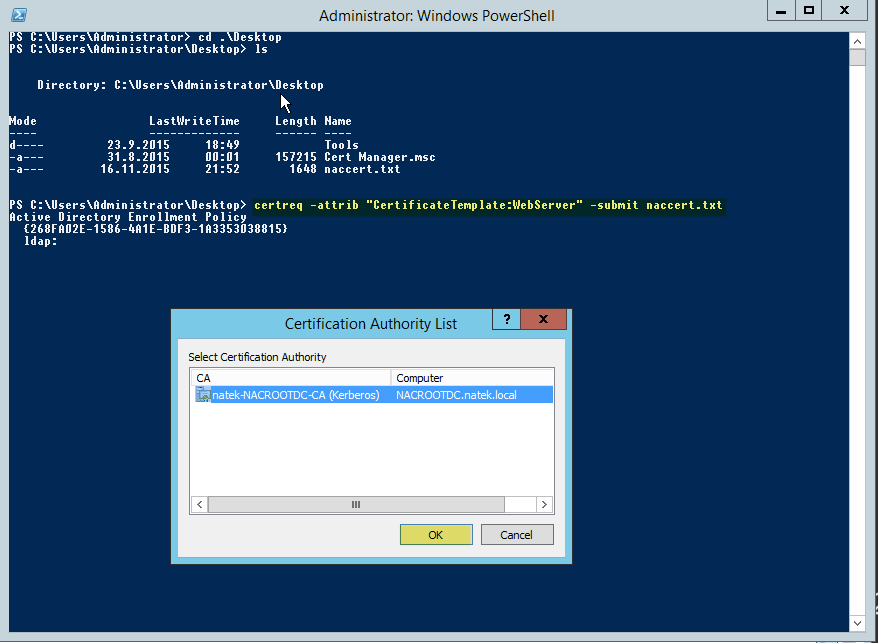This screenshot has width=878, height=643.
Task: Click the naccert.txt file name in listing
Action: [362, 169]
